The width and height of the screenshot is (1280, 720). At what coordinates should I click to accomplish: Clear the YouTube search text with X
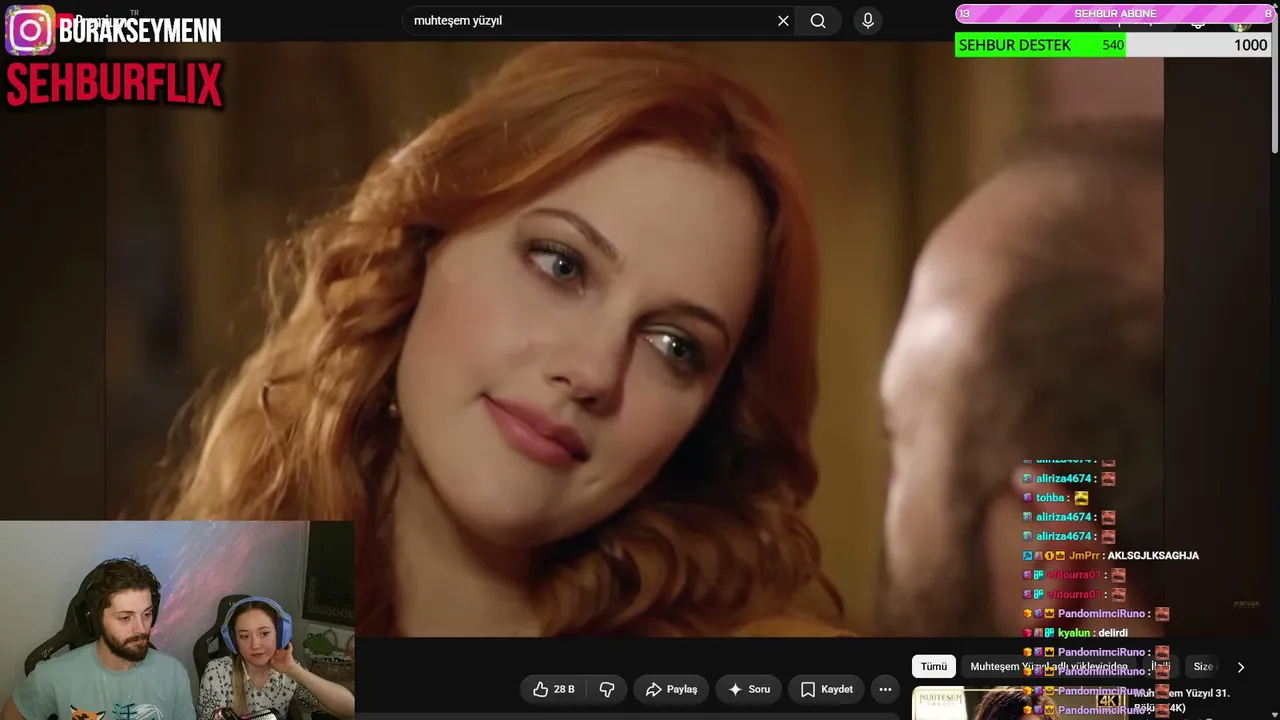[783, 21]
